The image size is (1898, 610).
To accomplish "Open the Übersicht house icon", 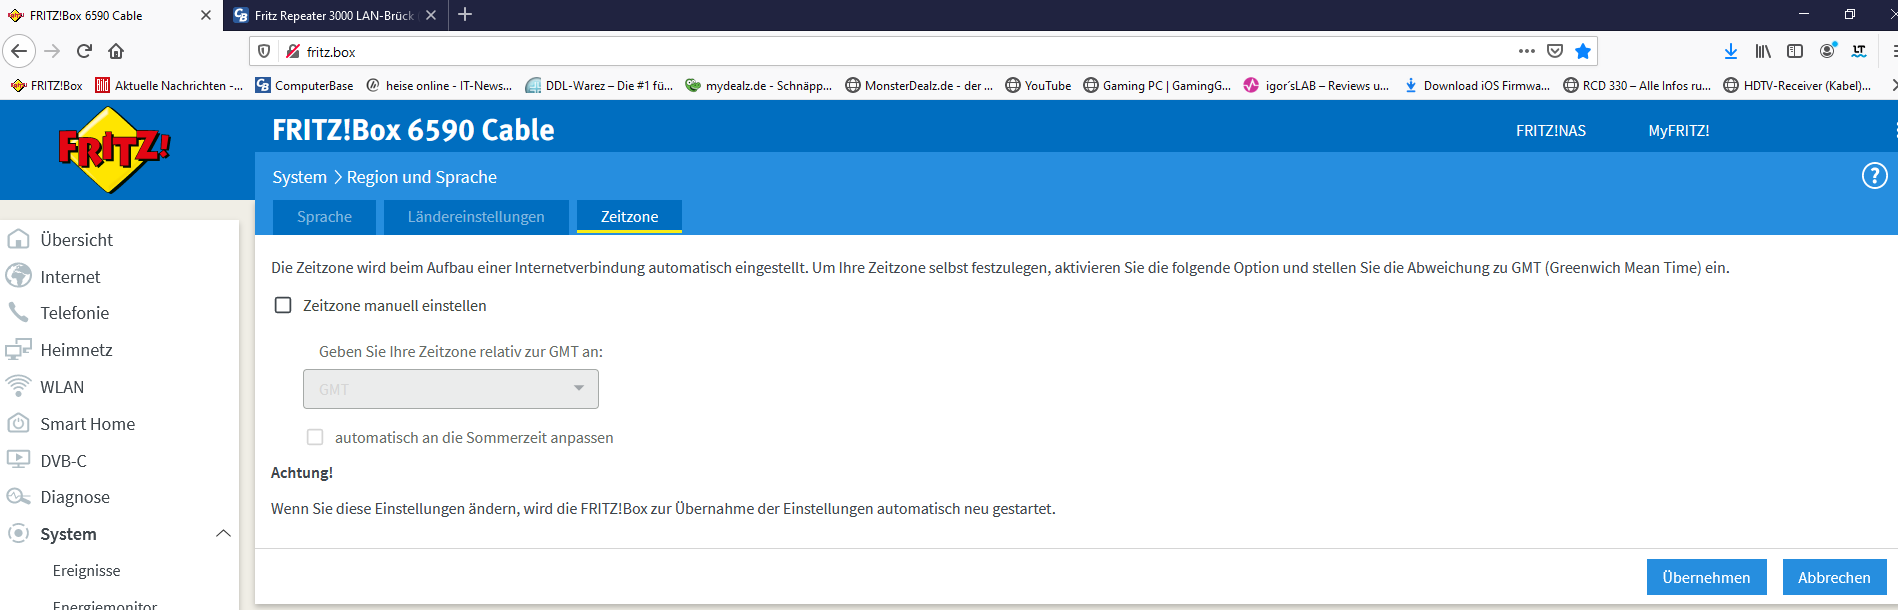I will [18, 239].
